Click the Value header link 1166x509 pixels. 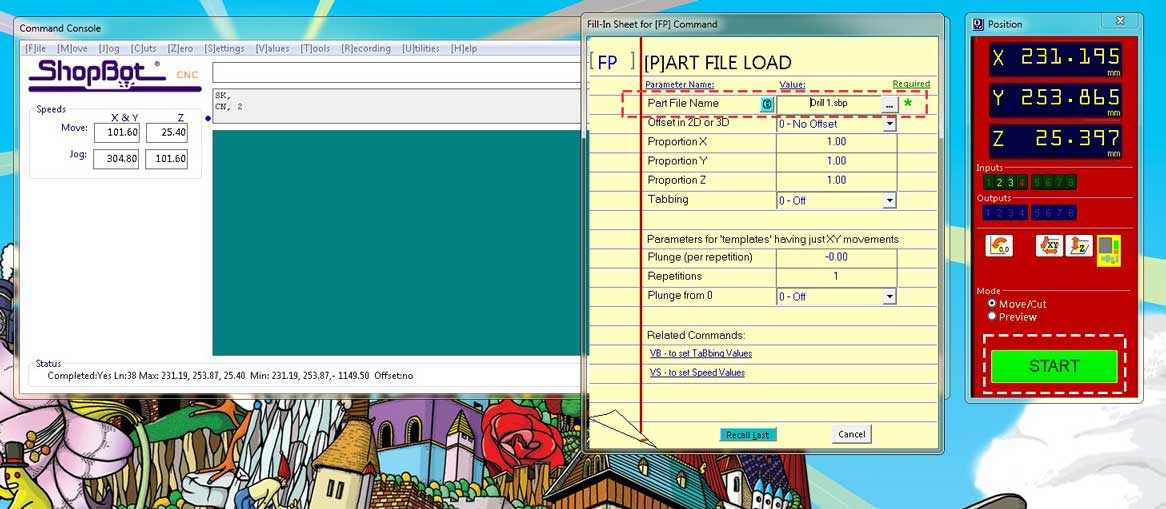[x=792, y=84]
